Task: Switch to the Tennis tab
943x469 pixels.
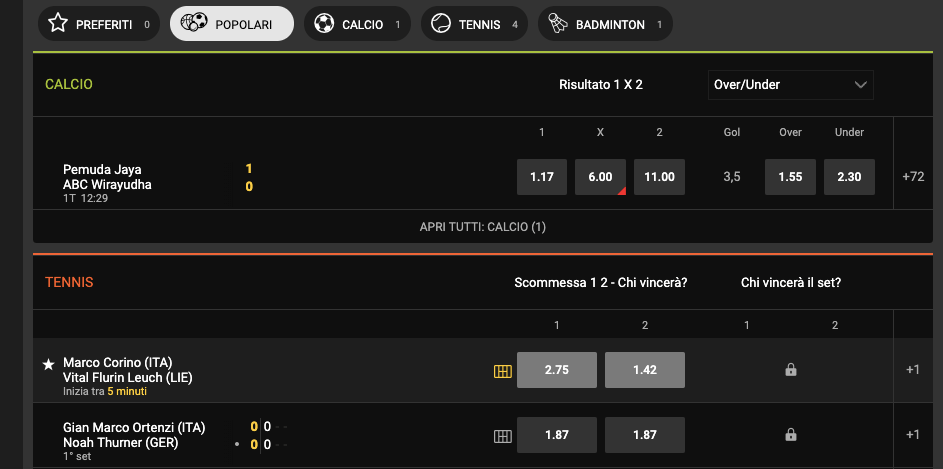Action: tap(474, 24)
